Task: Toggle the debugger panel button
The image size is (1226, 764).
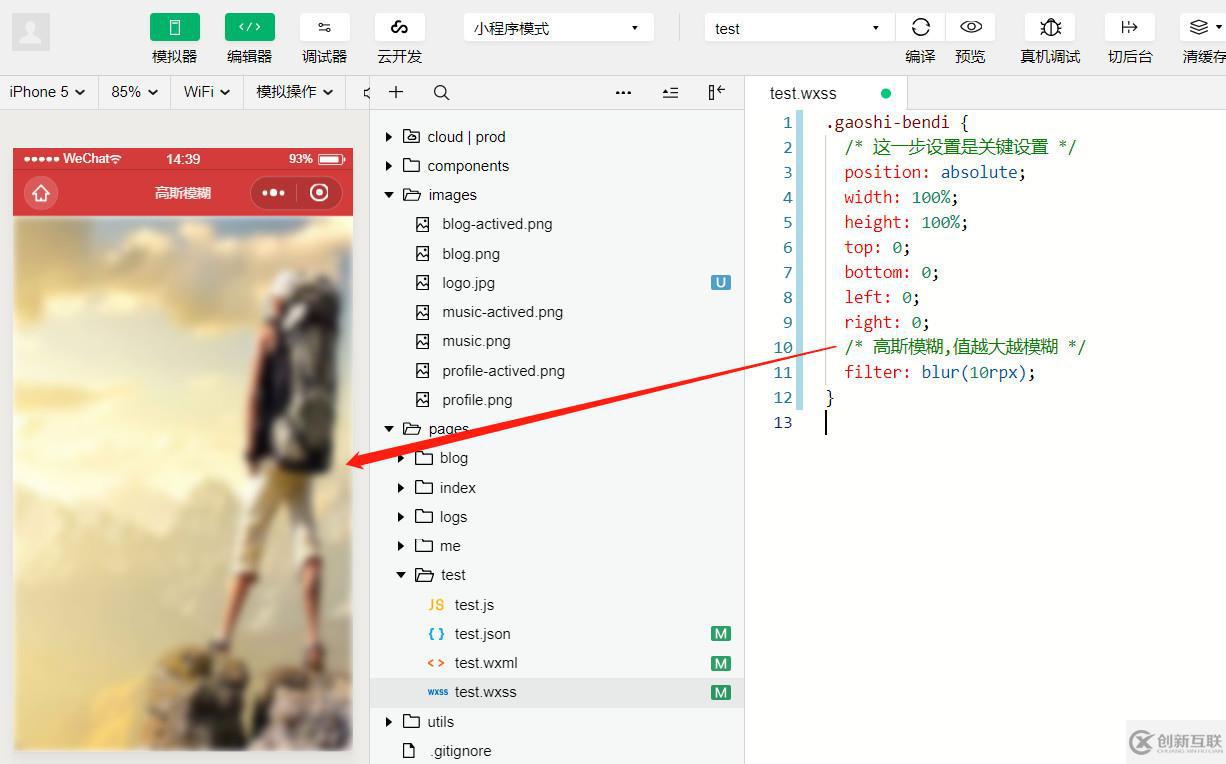Action: tap(324, 27)
